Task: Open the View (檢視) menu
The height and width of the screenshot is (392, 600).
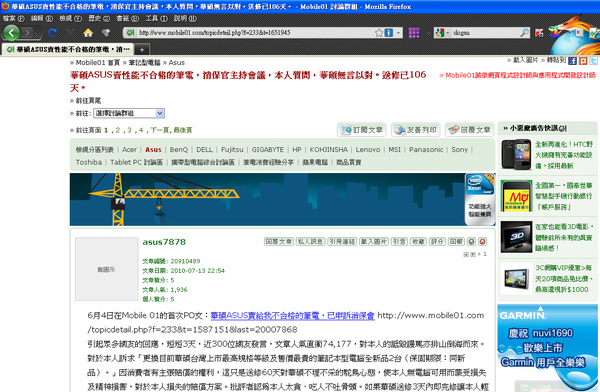Action: tap(70, 18)
